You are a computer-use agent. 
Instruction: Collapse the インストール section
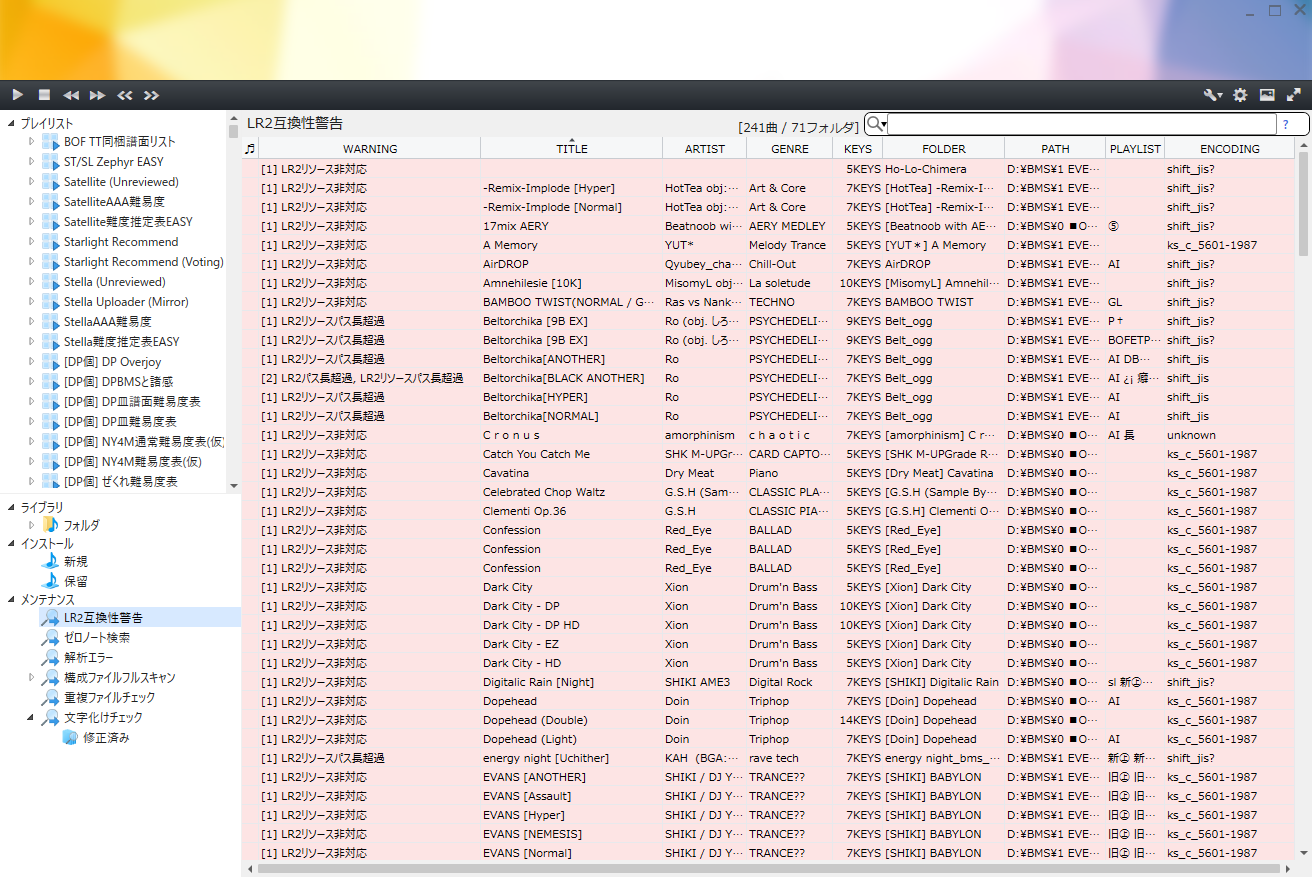click(12, 543)
